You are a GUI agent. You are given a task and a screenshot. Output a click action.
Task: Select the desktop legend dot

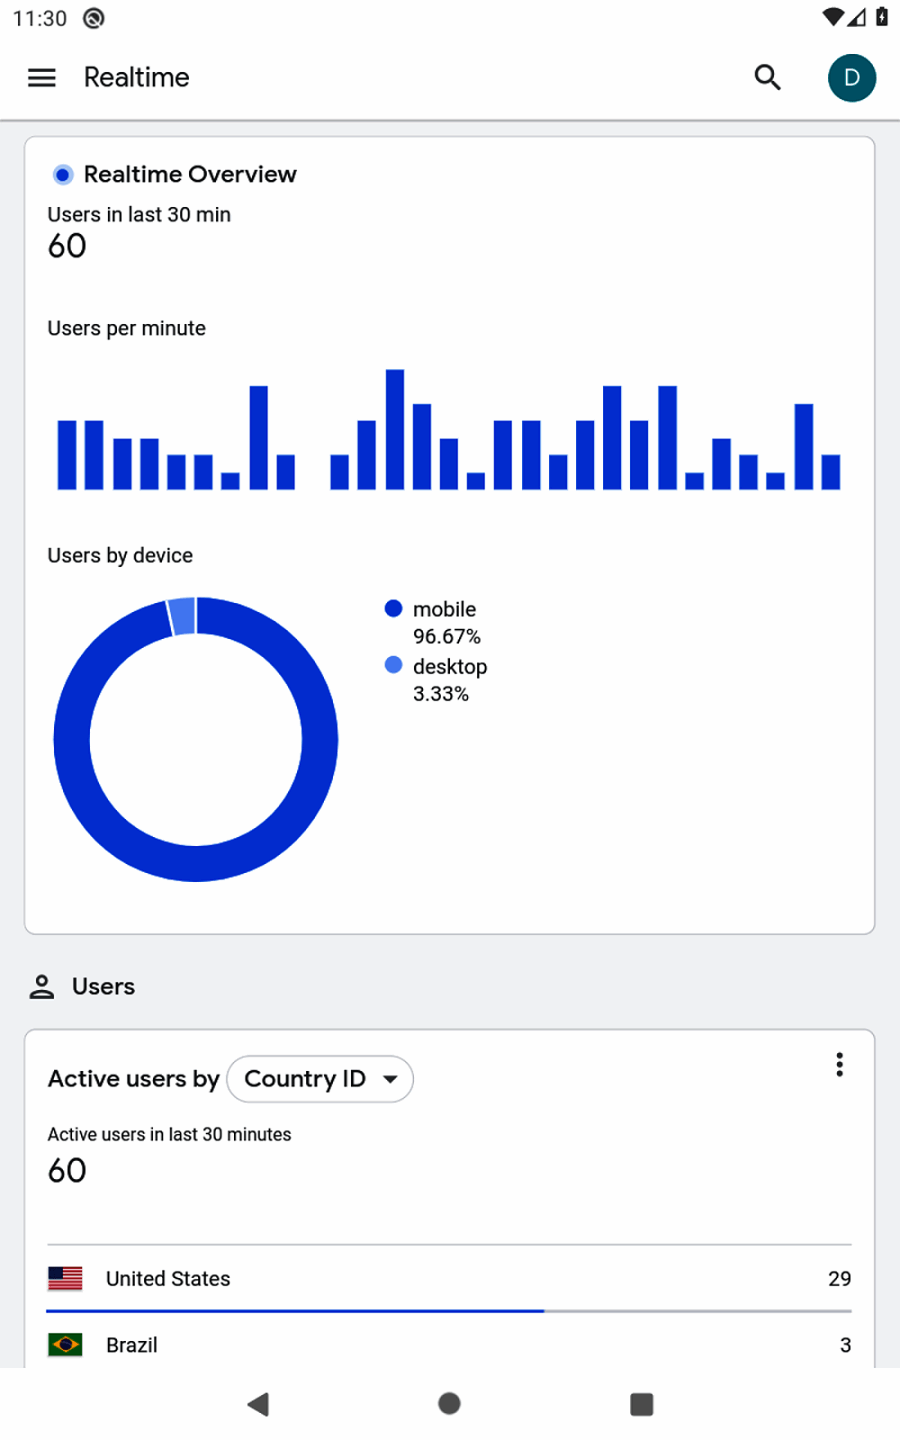[394, 666]
